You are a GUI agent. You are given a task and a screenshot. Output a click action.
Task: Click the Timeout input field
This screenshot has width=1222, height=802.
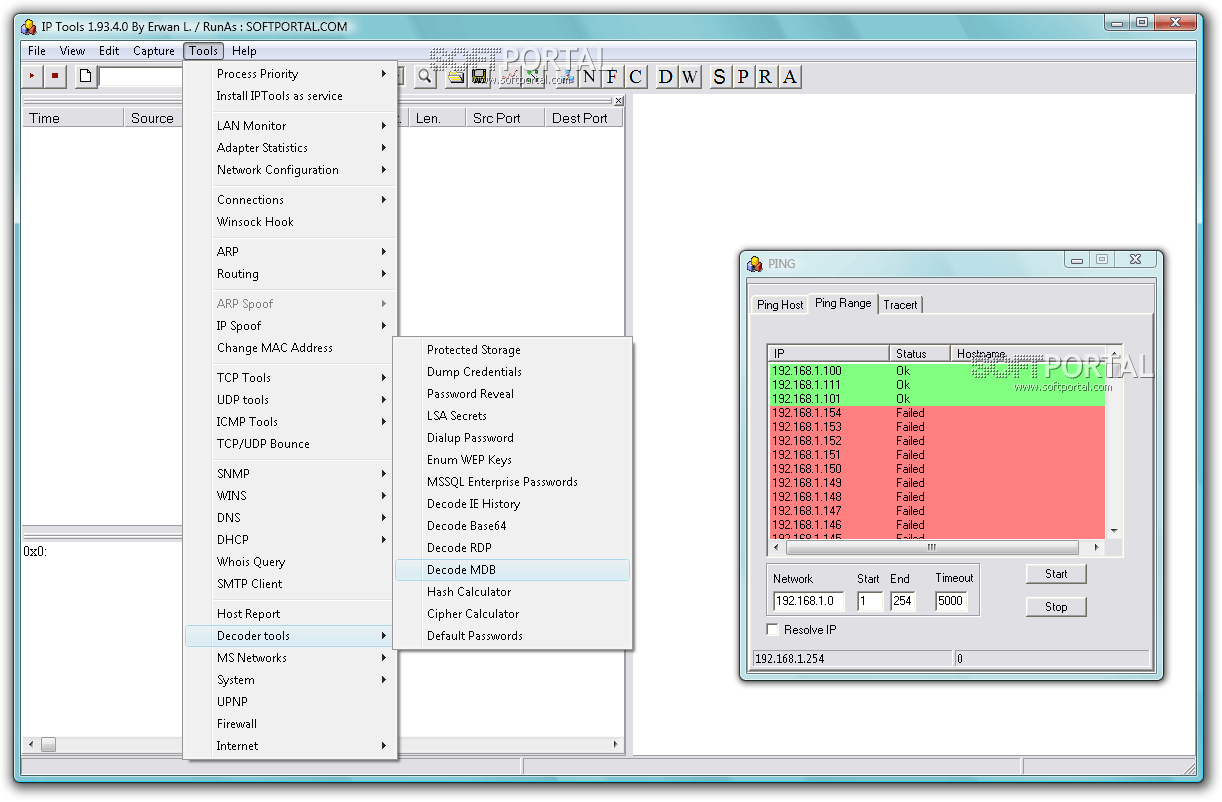click(951, 601)
